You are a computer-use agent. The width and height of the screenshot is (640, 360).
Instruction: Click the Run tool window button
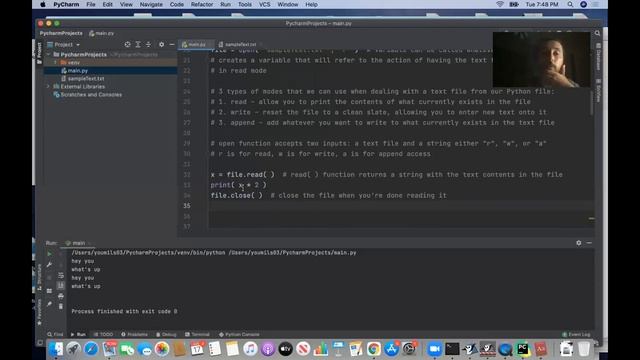point(78,334)
